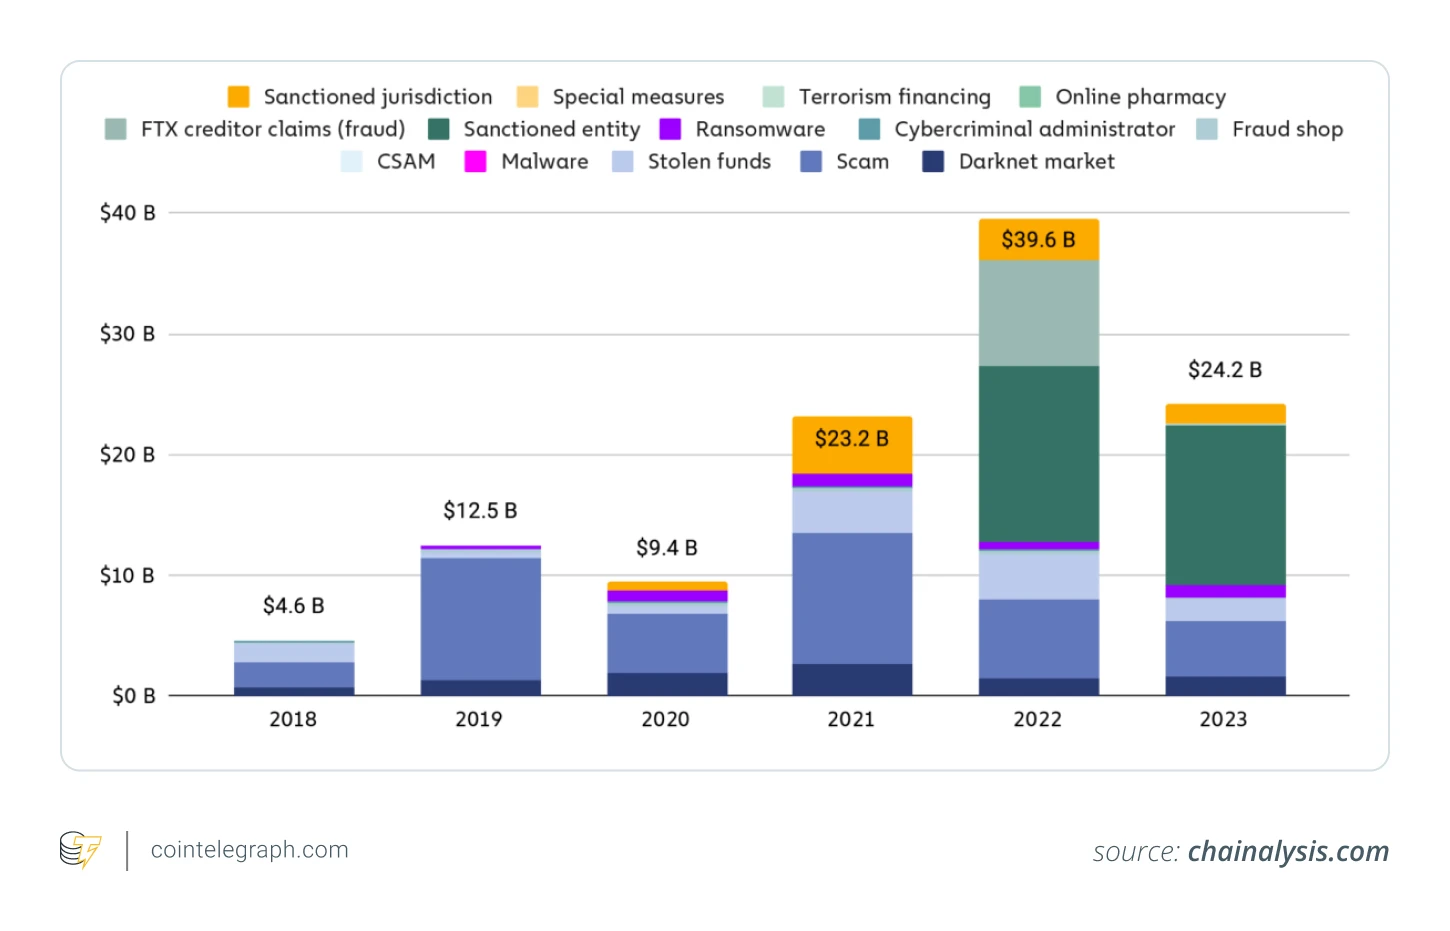
Task: Click the 2021 bar's Stolen funds segment
Action: point(852,511)
